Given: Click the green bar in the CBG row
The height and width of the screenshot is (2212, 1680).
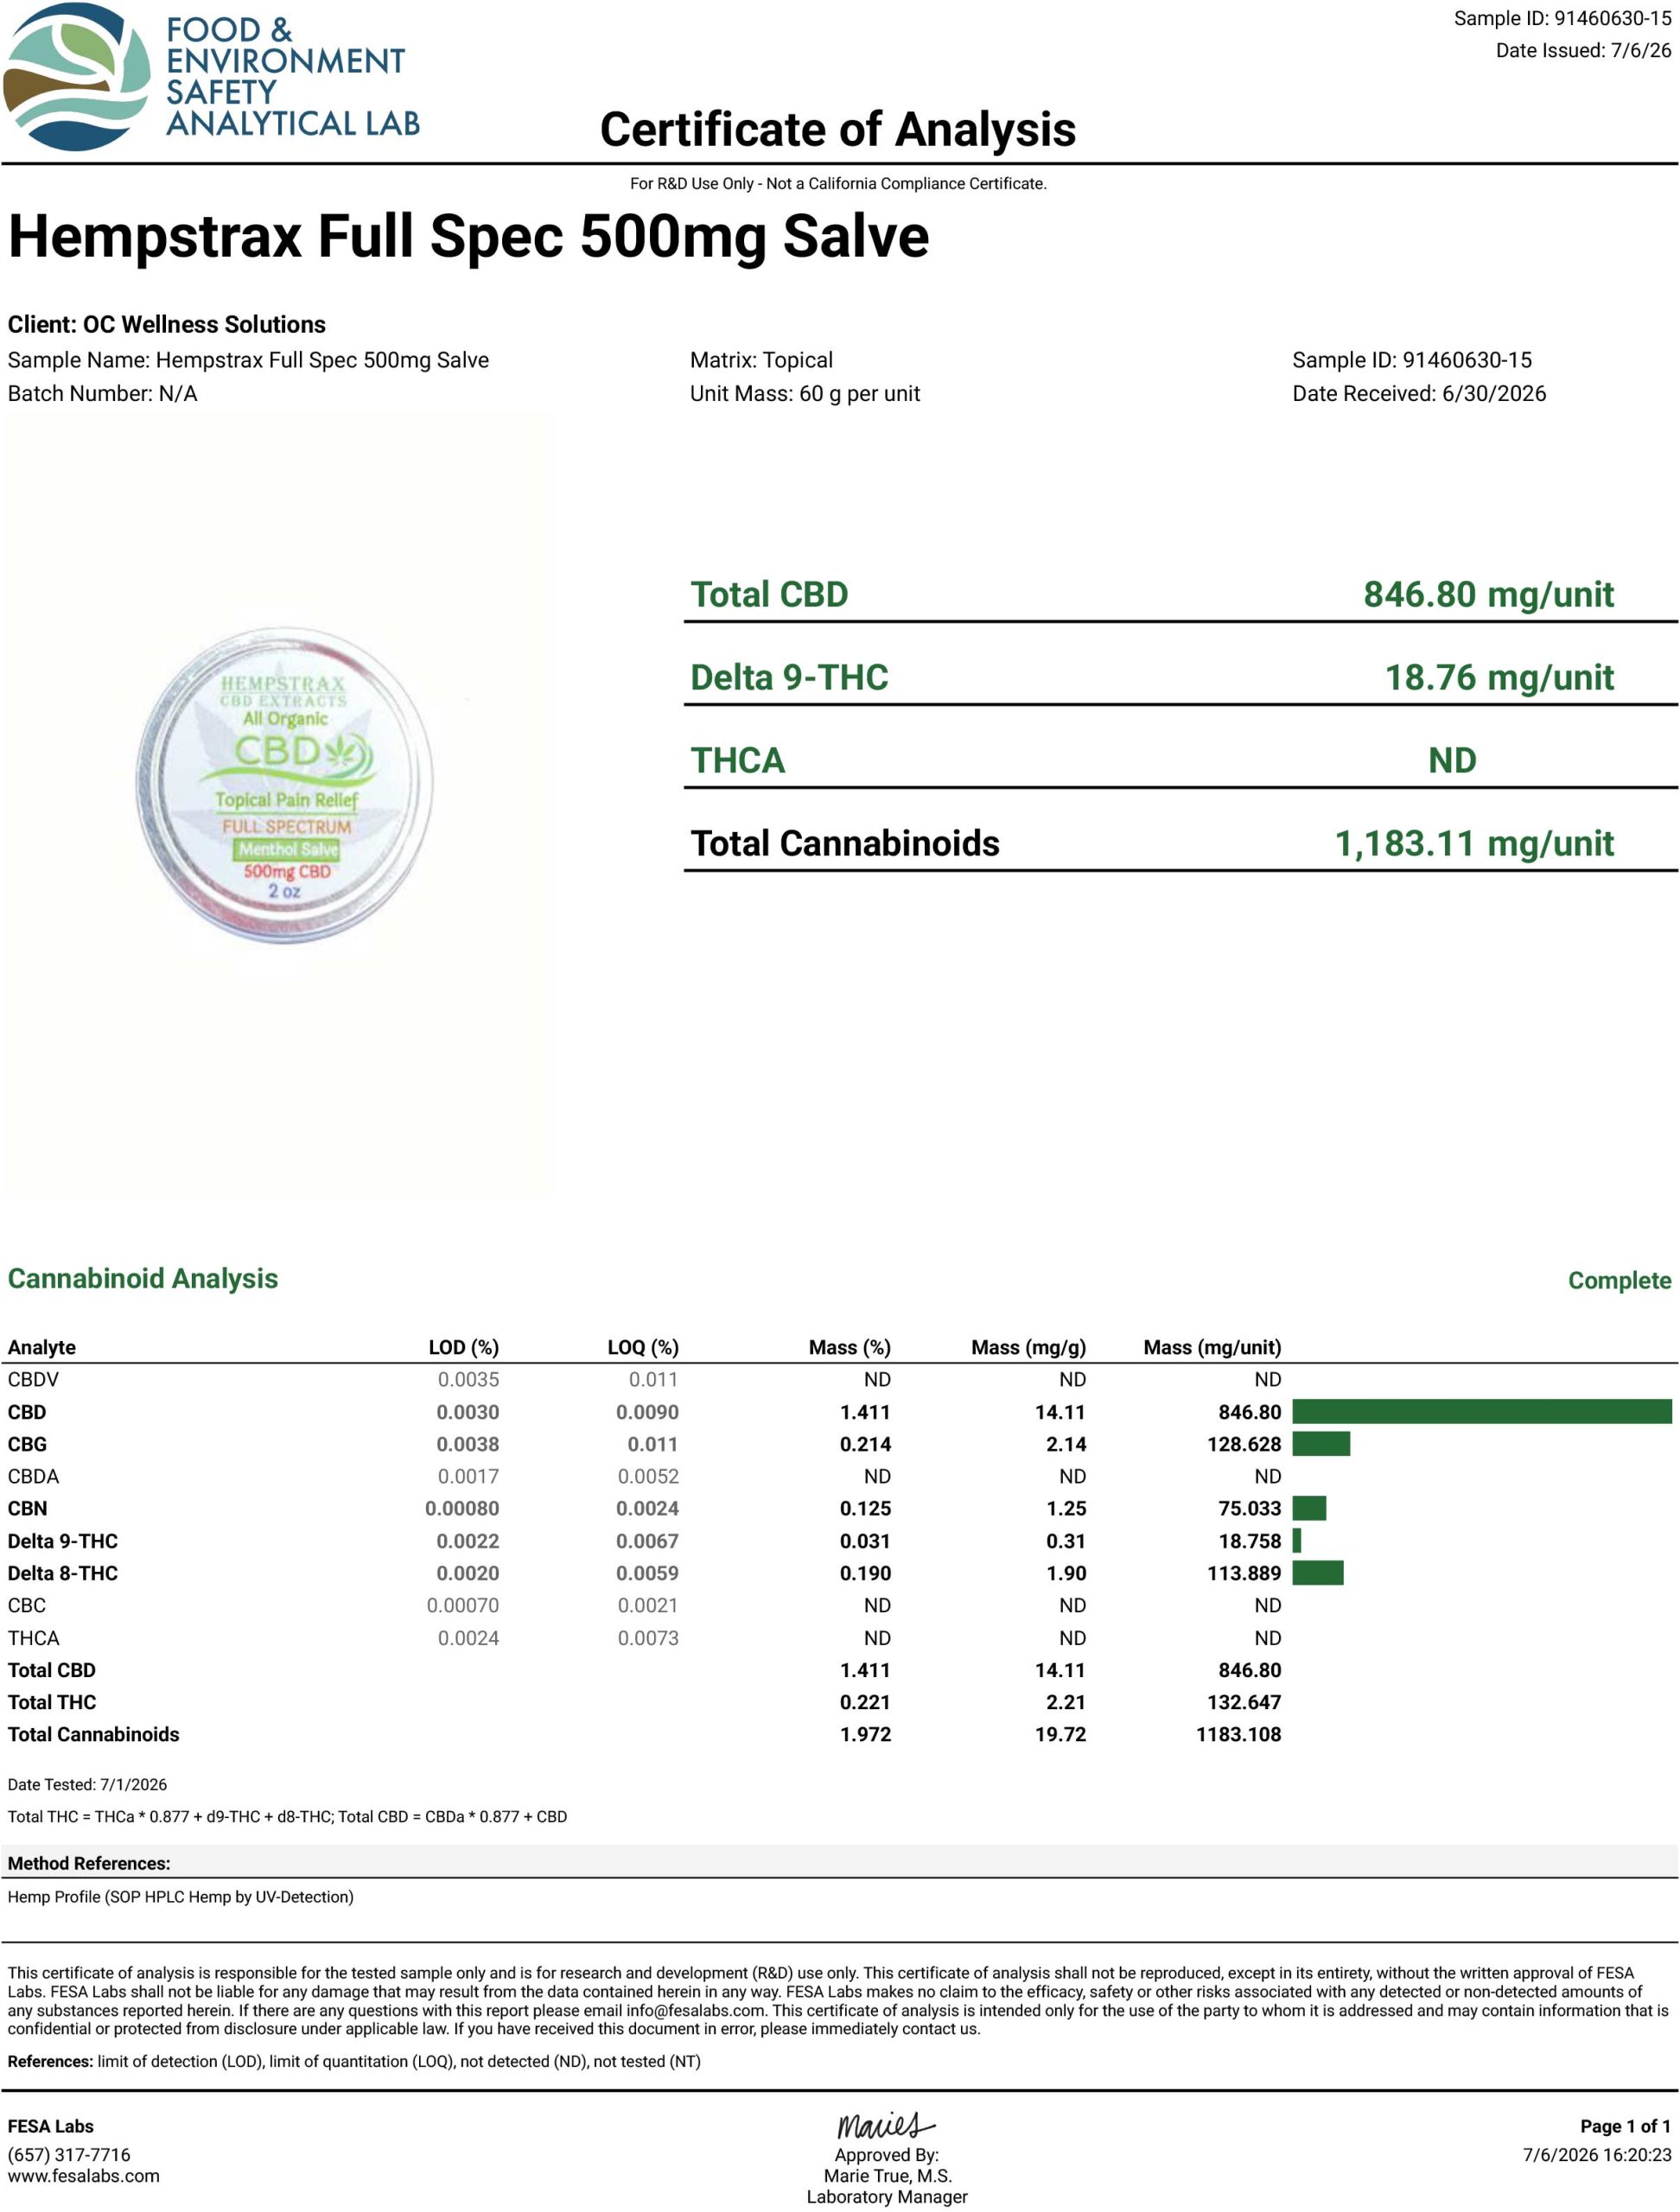Looking at the screenshot, I should coord(1321,1444).
